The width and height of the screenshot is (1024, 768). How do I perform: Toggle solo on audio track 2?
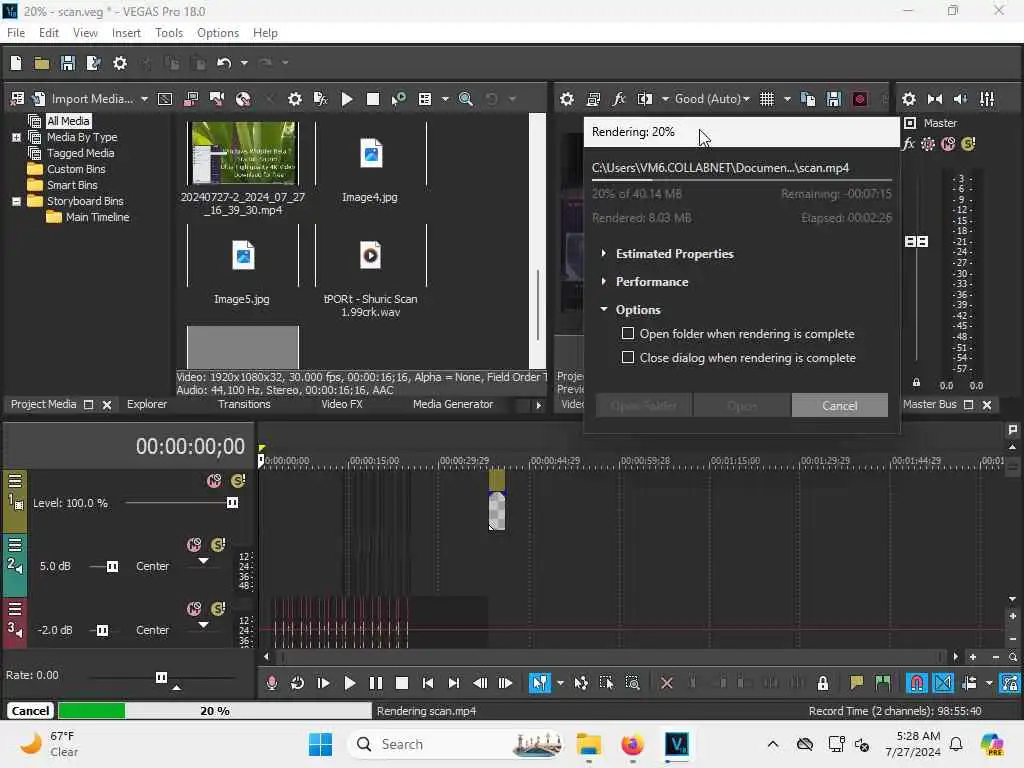(x=218, y=545)
